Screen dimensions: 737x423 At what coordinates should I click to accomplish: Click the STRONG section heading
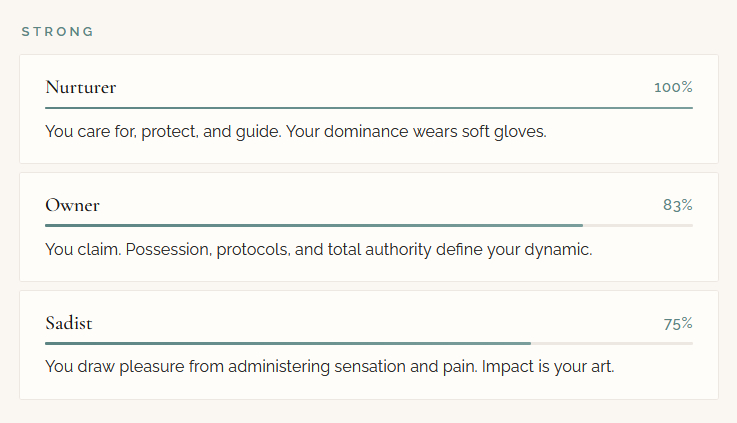pyautogui.click(x=58, y=31)
